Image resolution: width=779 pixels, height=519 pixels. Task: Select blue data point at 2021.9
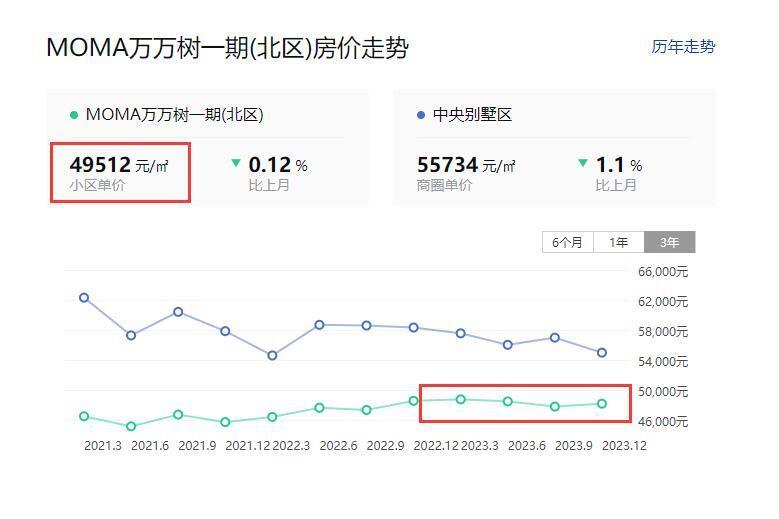[178, 312]
